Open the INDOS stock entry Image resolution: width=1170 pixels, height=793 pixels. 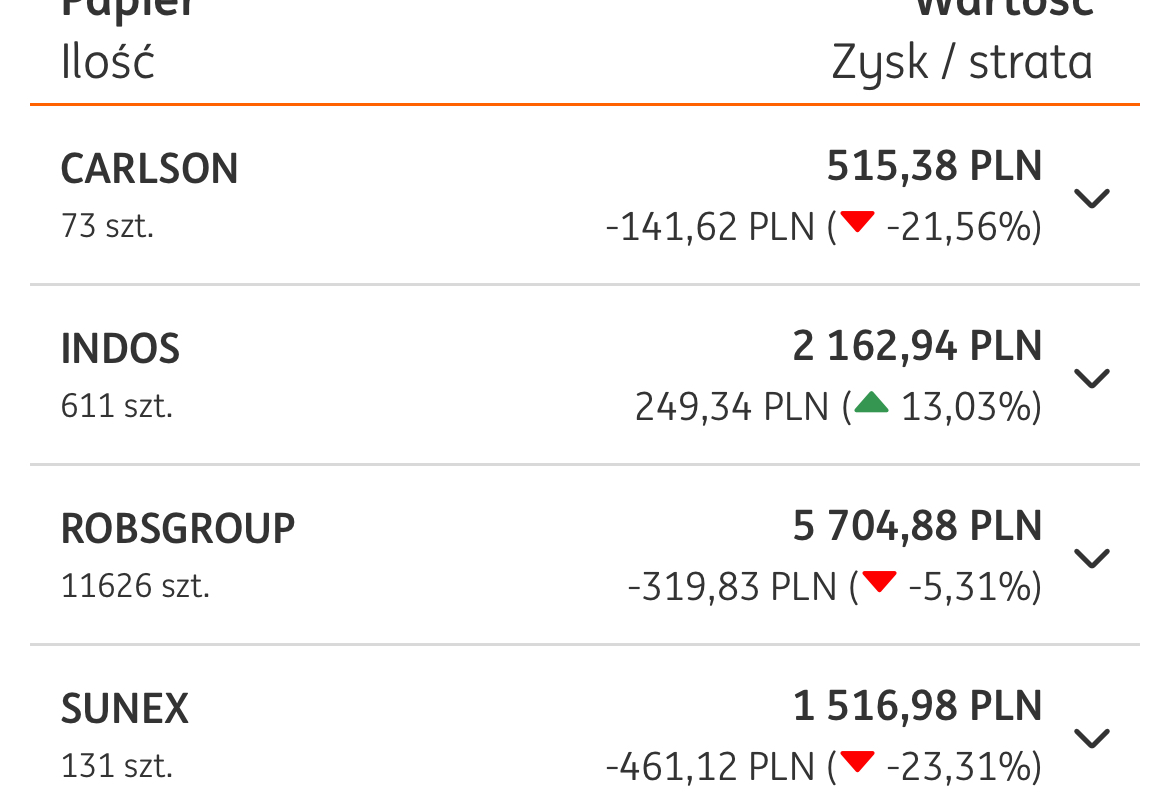pyautogui.click(x=121, y=349)
